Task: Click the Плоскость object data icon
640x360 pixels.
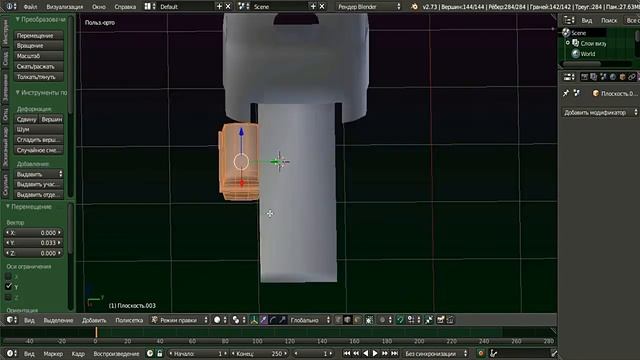Action: [x=596, y=93]
